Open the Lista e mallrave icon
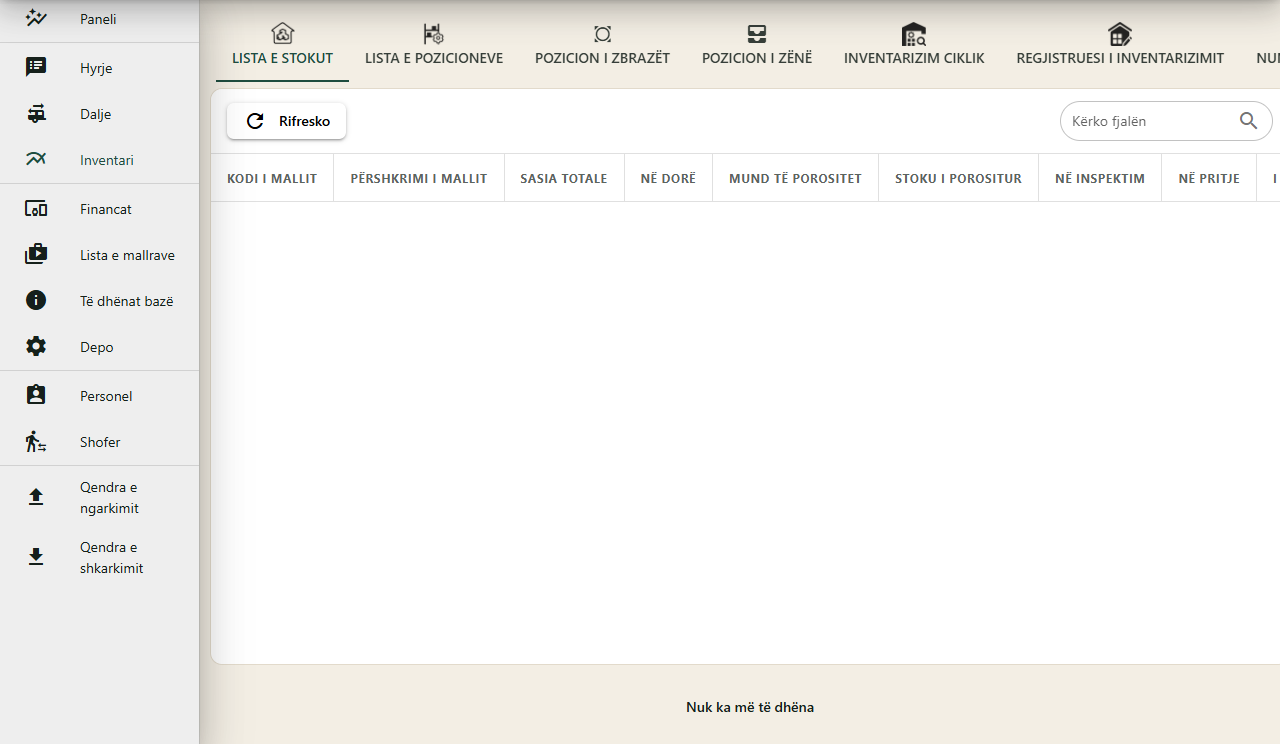 click(x=36, y=255)
